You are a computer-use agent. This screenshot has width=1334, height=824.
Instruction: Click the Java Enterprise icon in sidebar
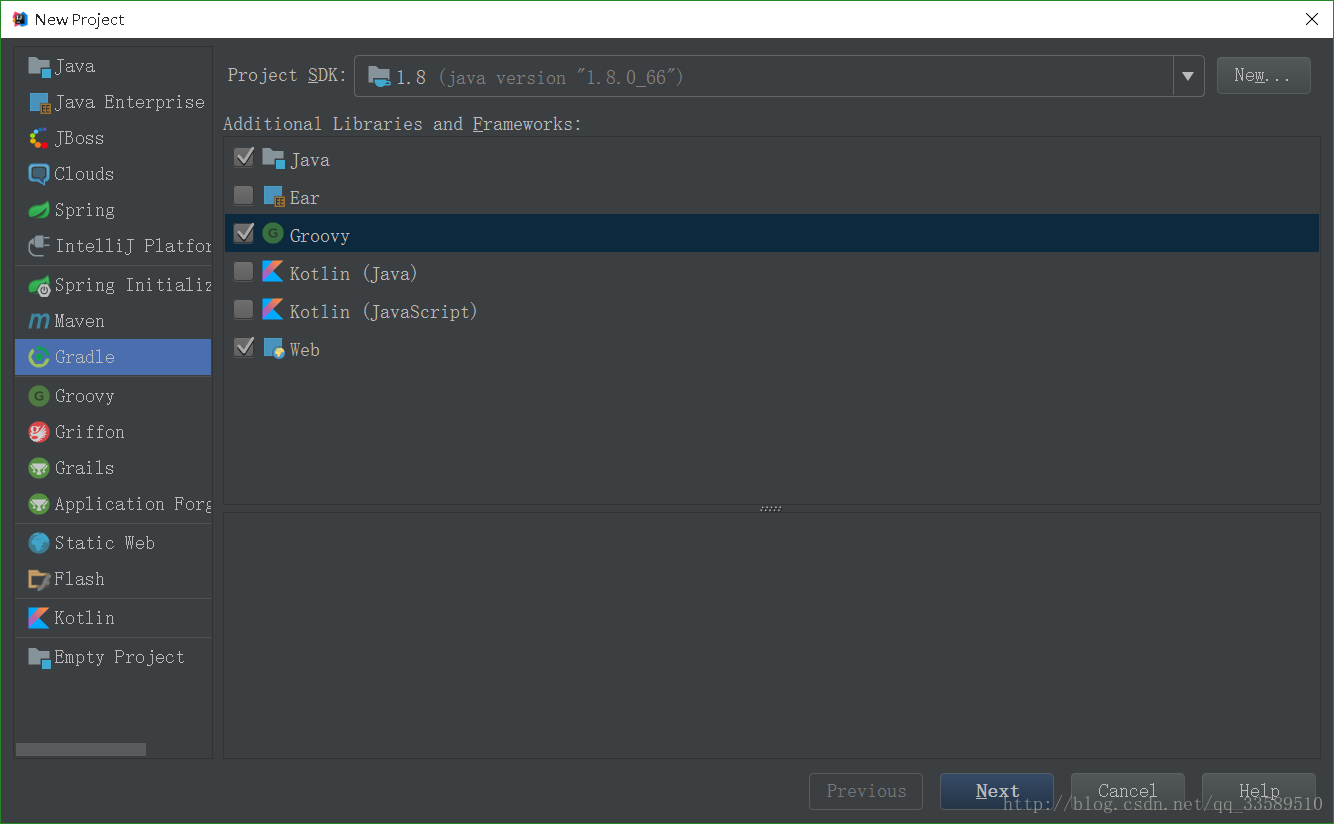coord(39,103)
